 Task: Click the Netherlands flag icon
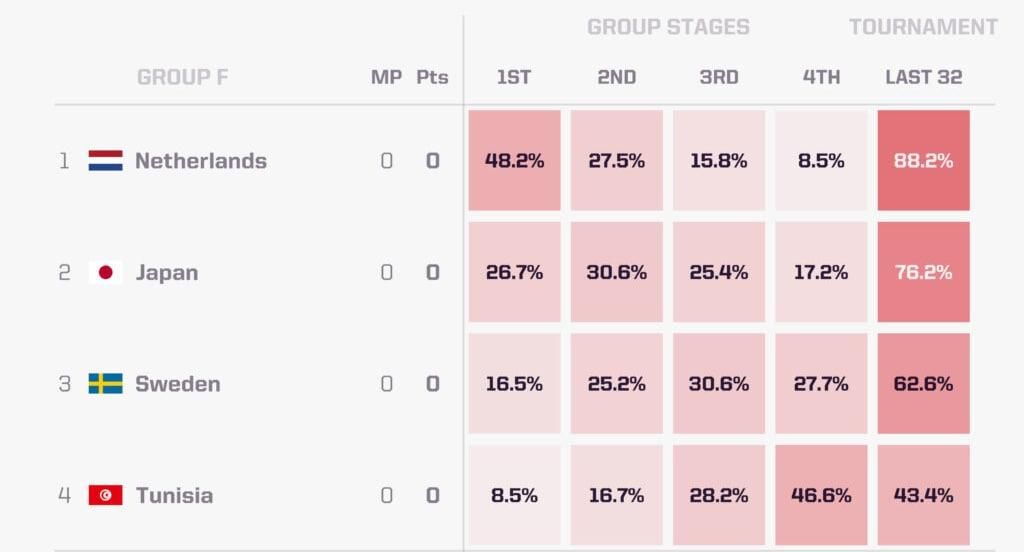click(x=105, y=161)
